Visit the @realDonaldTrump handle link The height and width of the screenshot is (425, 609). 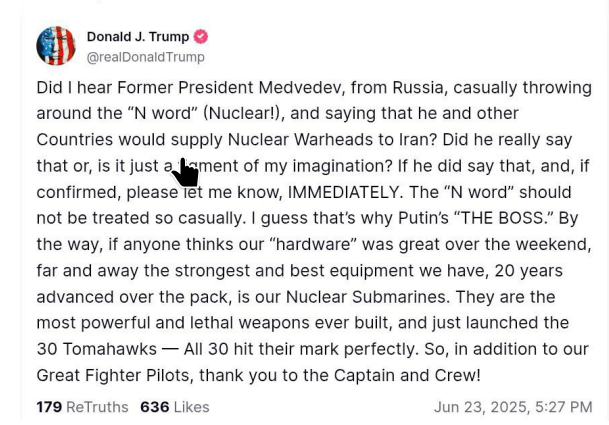146,57
